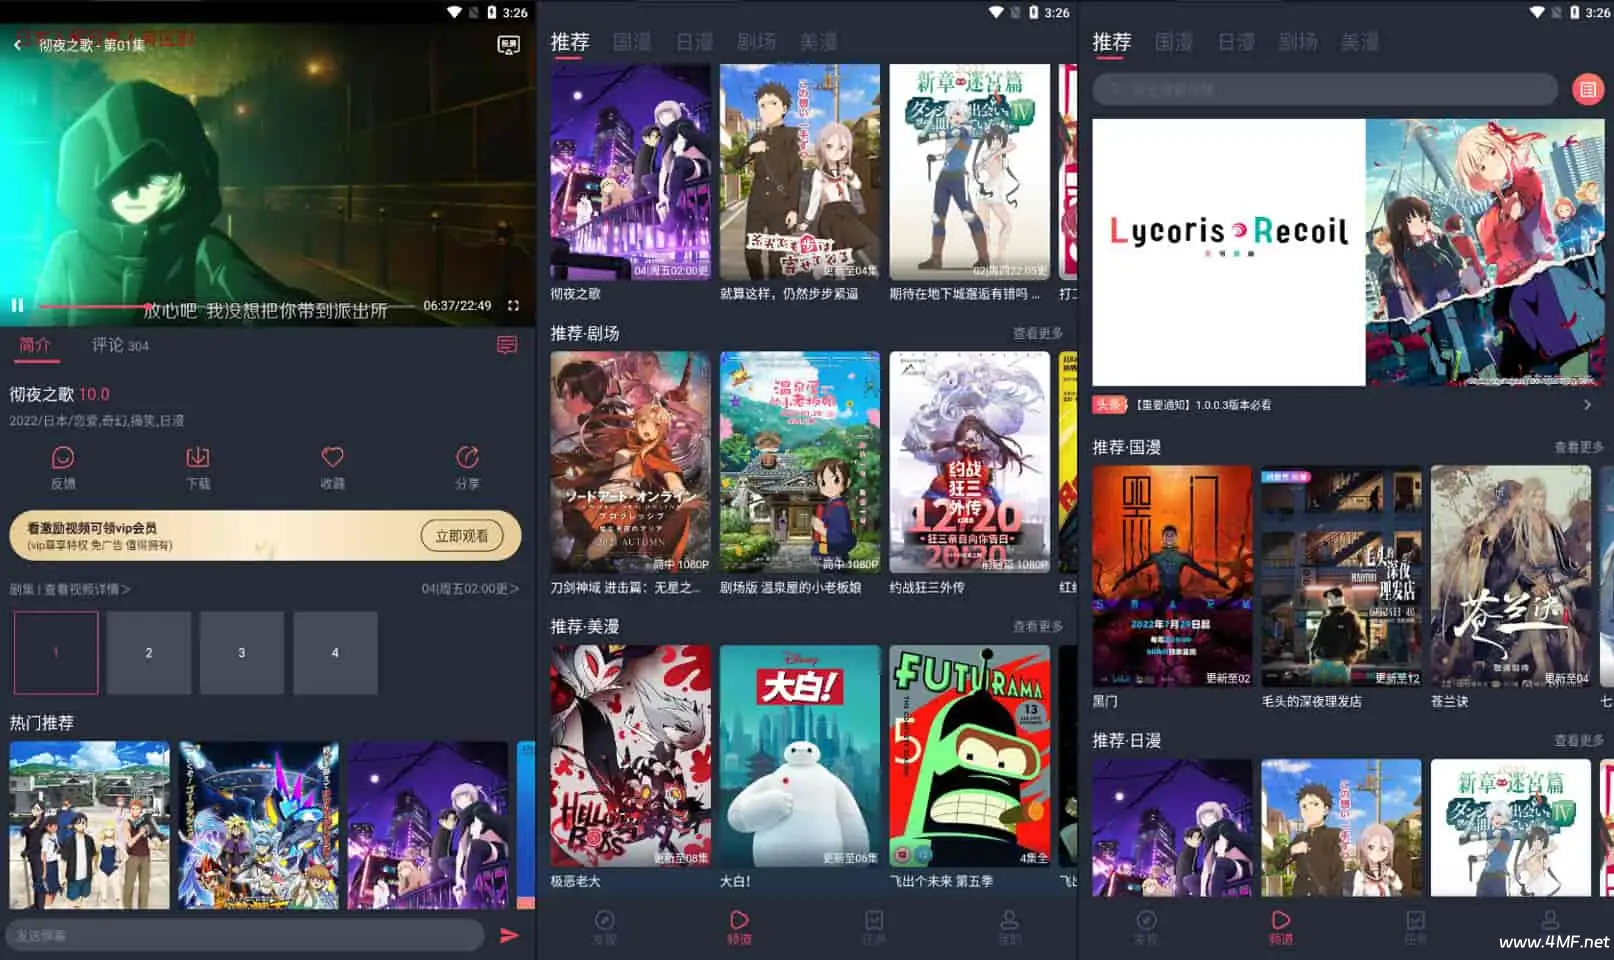Click the announcement icon next to the search bar
Screen dimensions: 1614x960
[x=1588, y=89]
